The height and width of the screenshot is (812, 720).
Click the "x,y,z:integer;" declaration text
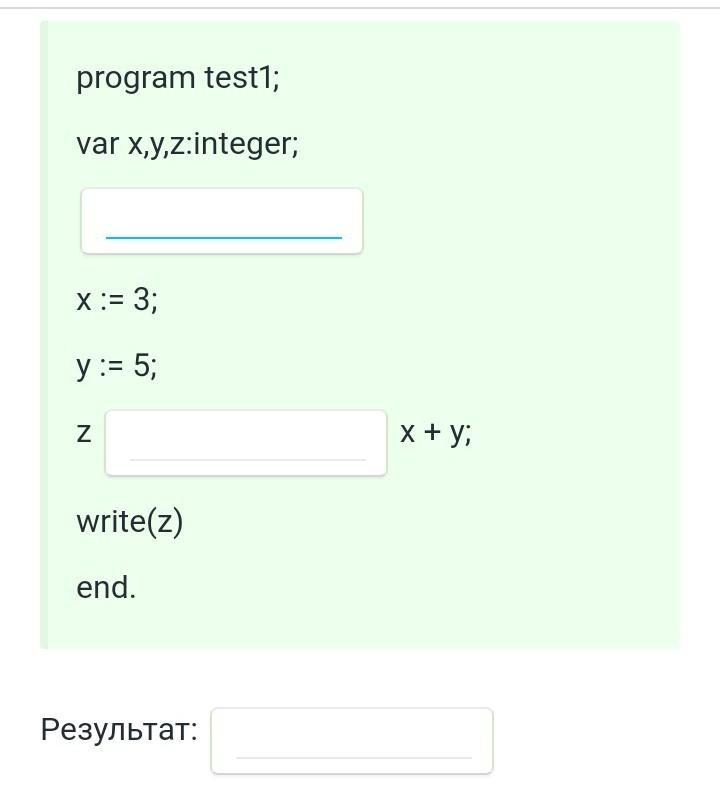[212, 145]
